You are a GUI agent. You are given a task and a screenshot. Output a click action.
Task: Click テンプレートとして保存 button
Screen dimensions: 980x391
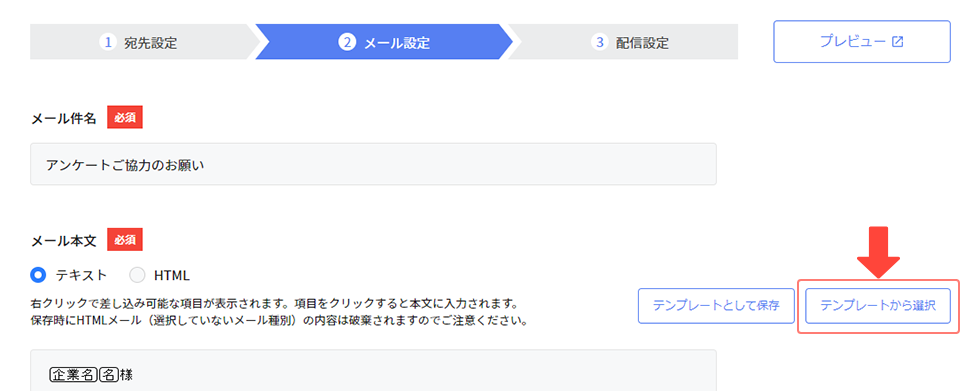(716, 306)
